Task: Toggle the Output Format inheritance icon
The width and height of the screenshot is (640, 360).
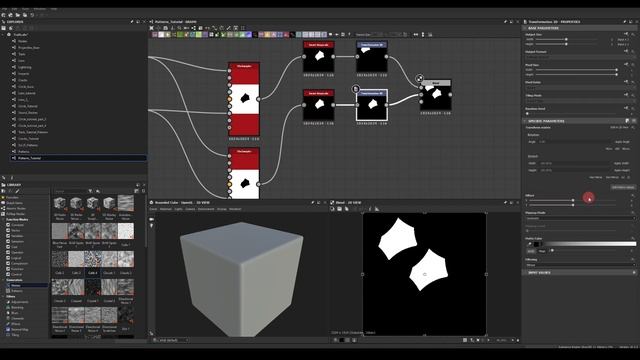Action: (626, 51)
